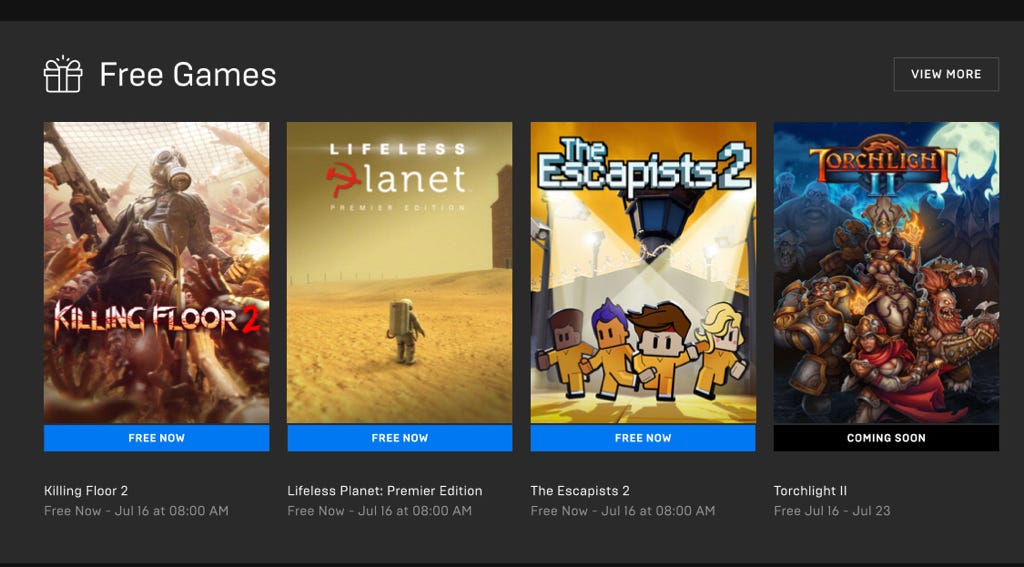Open The Escapists 2 cover image
The image size is (1024, 567).
[x=643, y=272]
